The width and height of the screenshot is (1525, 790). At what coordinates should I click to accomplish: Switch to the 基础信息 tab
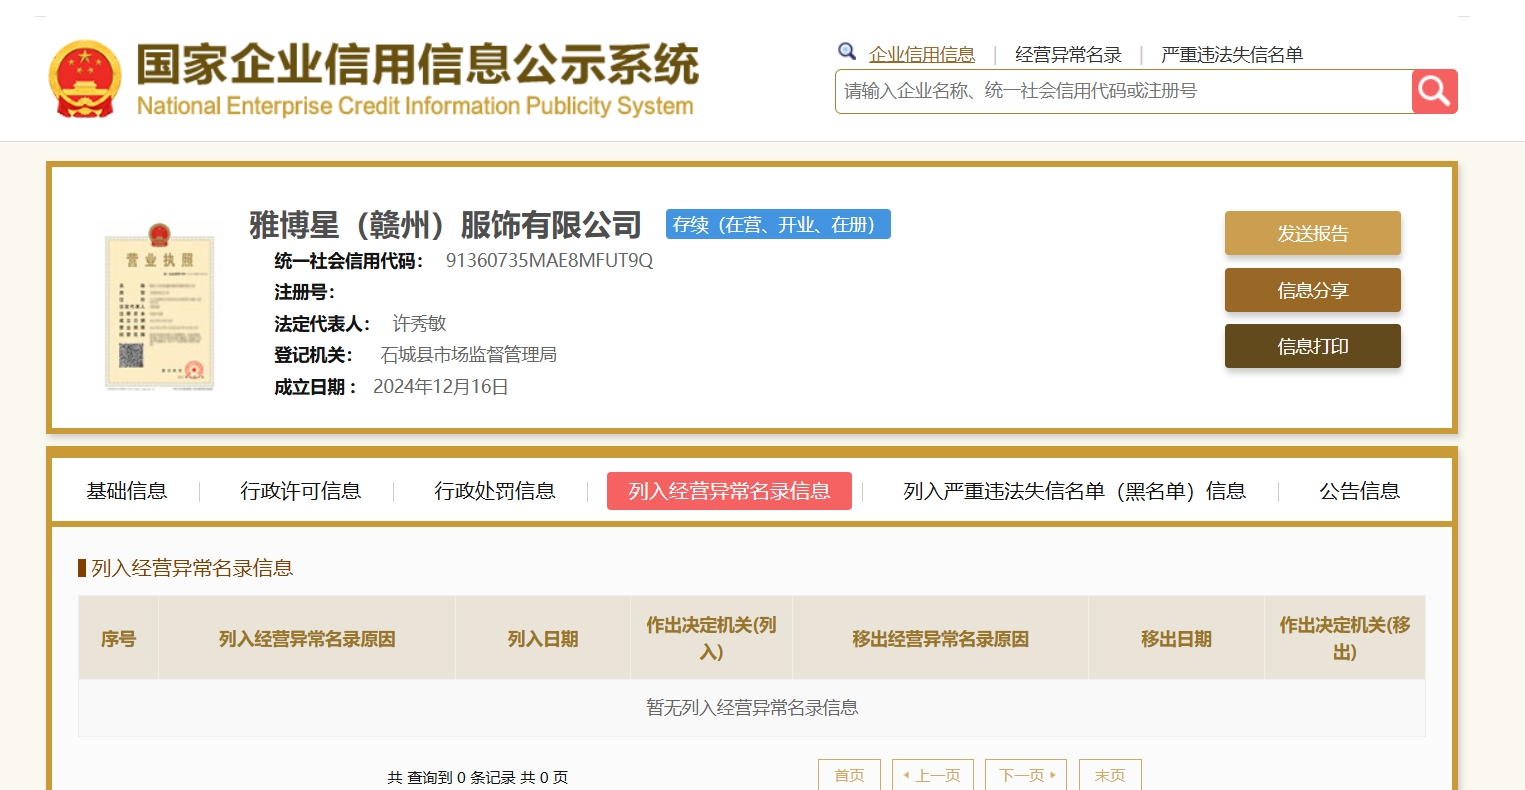coord(127,491)
